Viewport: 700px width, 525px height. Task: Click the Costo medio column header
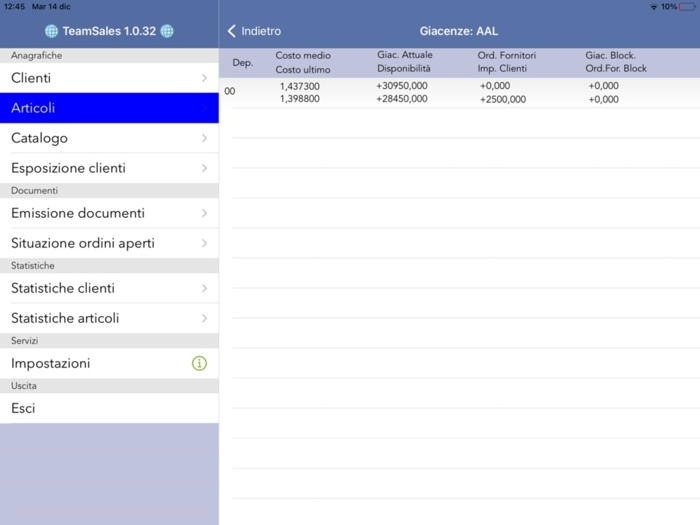[303, 55]
